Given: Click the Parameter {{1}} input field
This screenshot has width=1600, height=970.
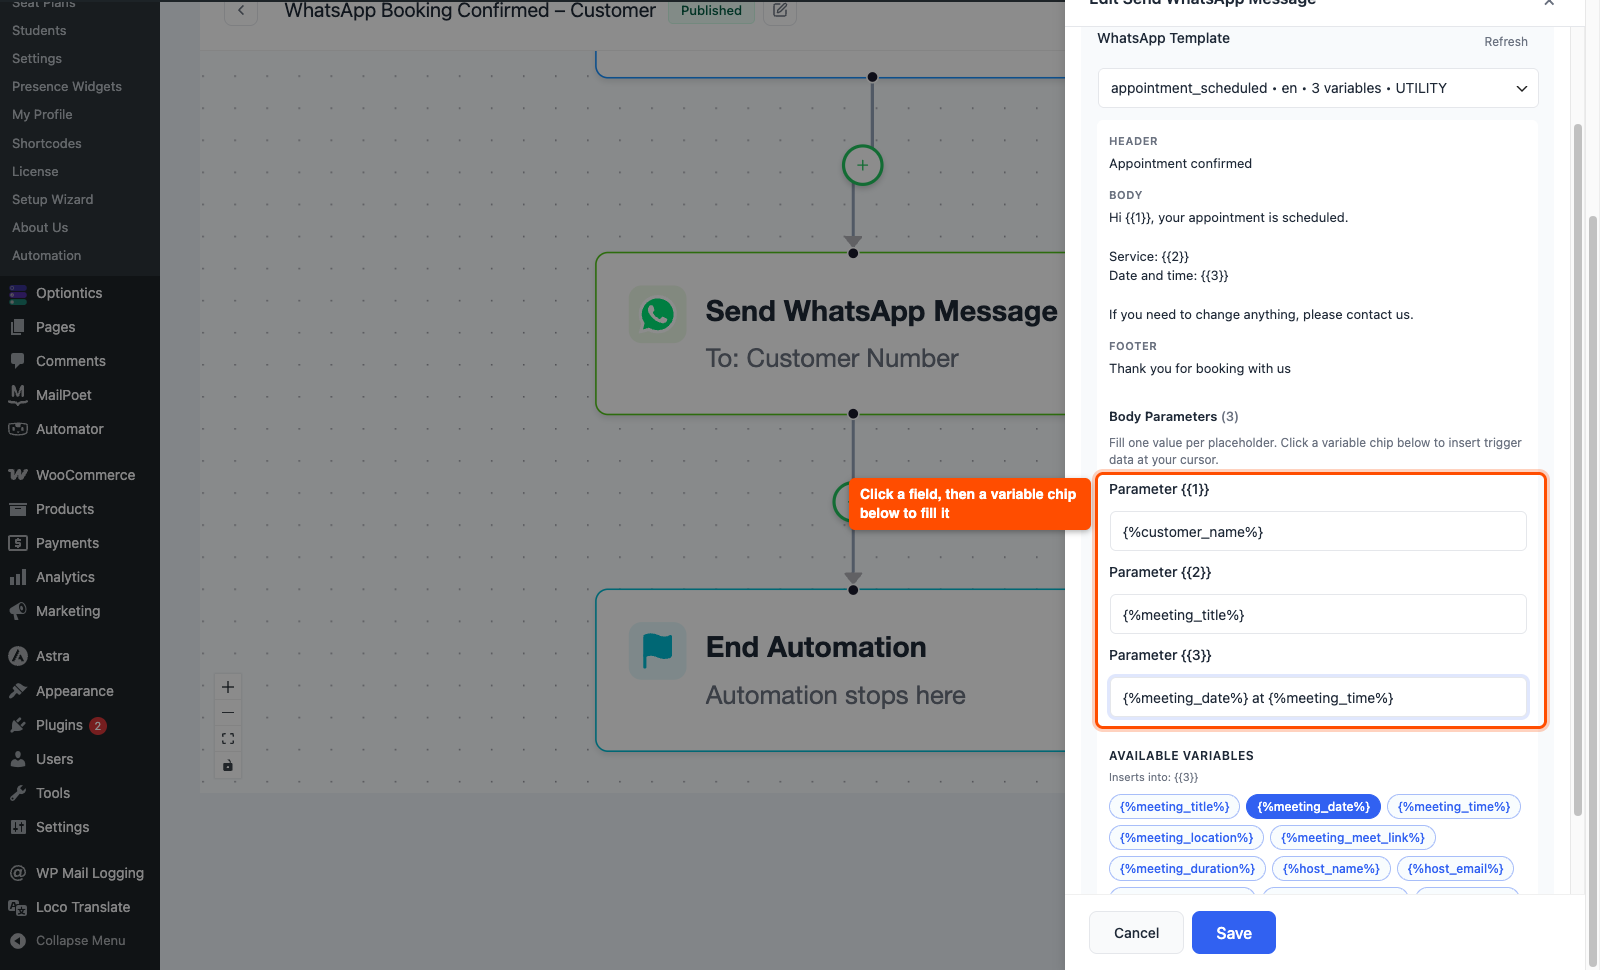Looking at the screenshot, I should pos(1318,532).
